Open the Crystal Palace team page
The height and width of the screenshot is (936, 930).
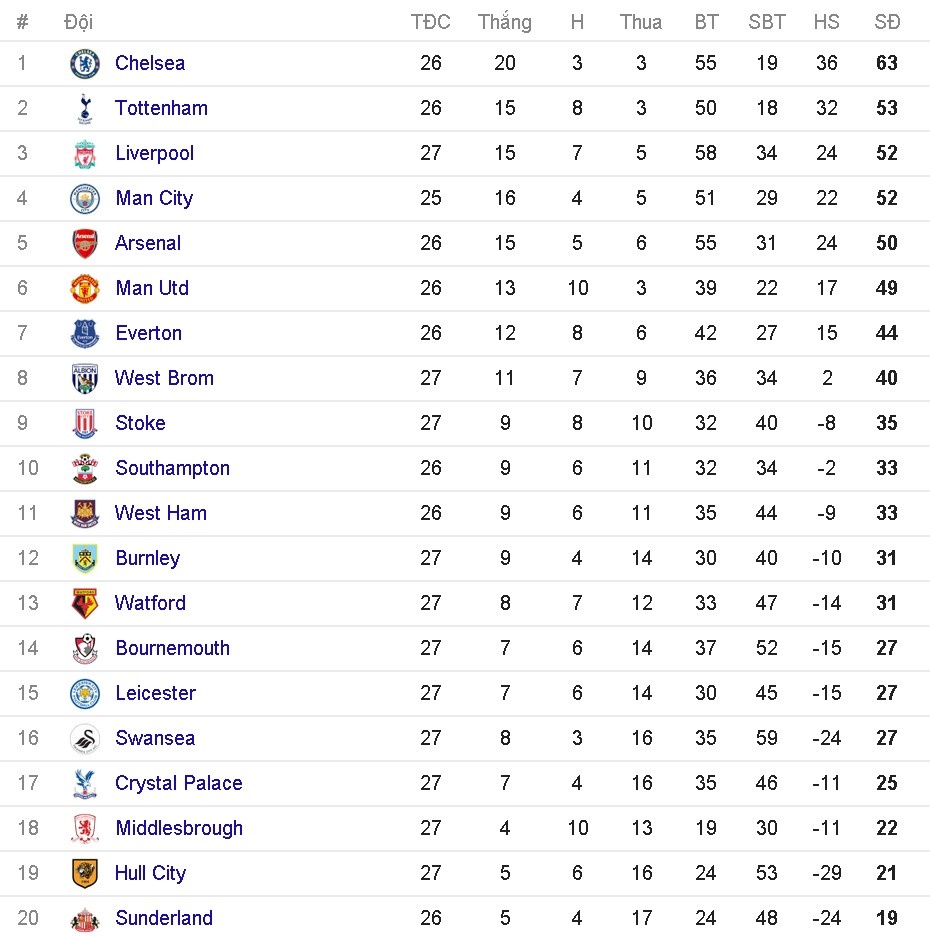178,783
